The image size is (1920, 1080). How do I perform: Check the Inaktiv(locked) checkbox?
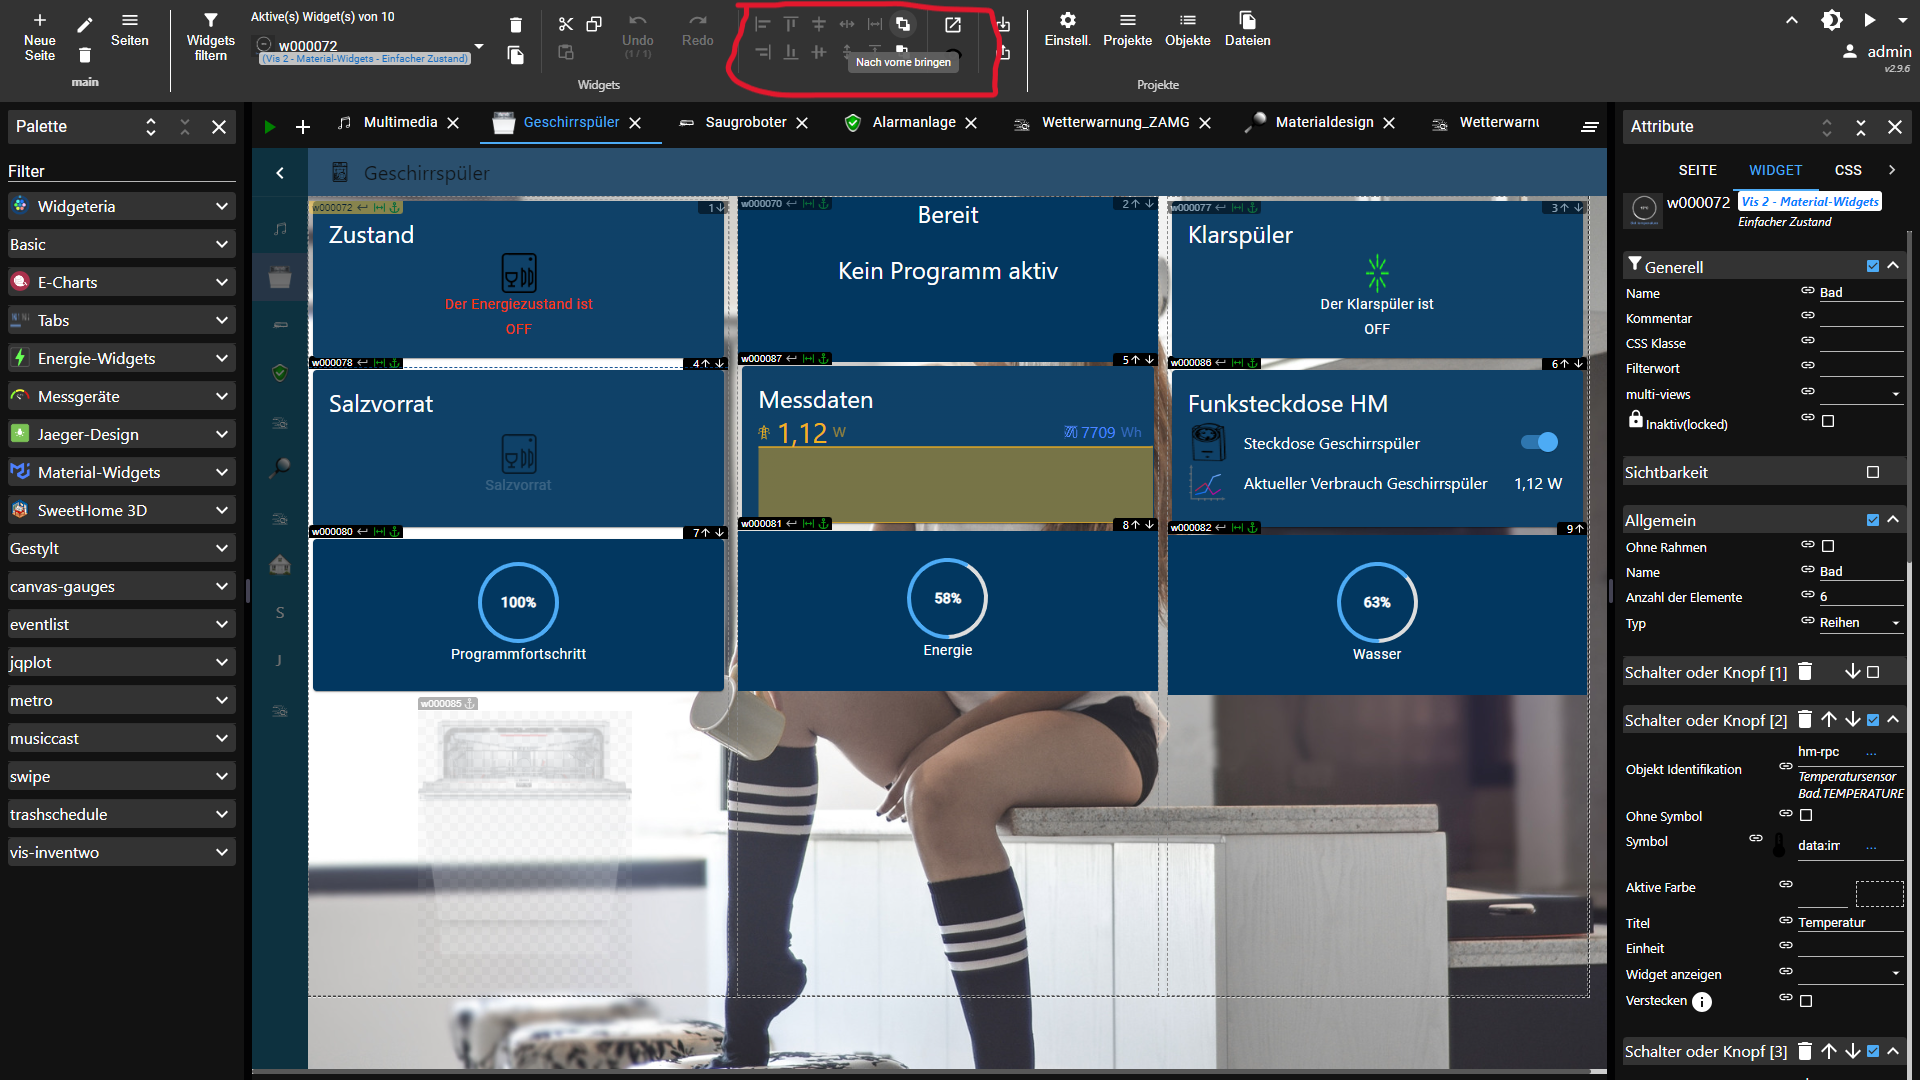pyautogui.click(x=1828, y=421)
